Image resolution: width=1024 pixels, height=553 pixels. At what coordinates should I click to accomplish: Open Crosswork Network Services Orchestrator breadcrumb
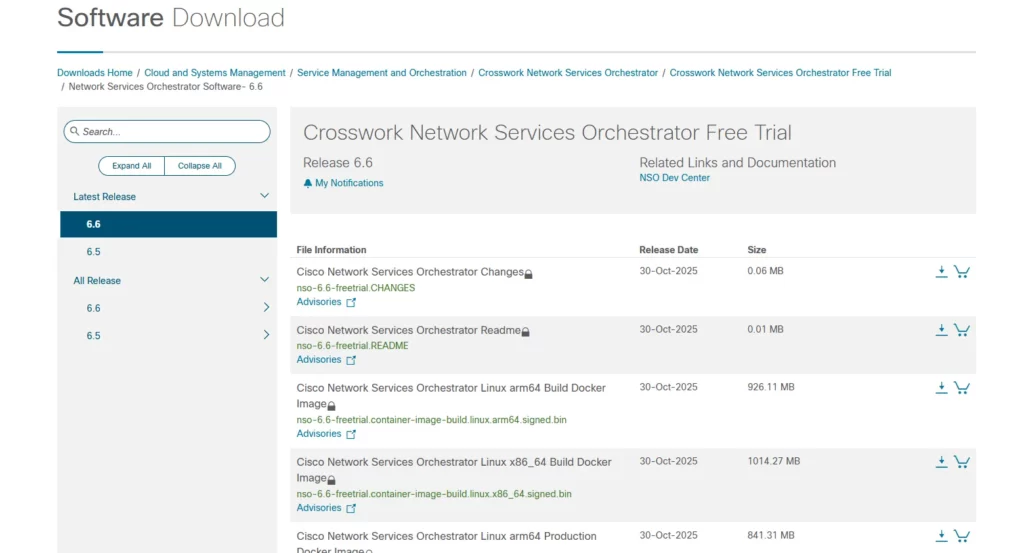568,72
